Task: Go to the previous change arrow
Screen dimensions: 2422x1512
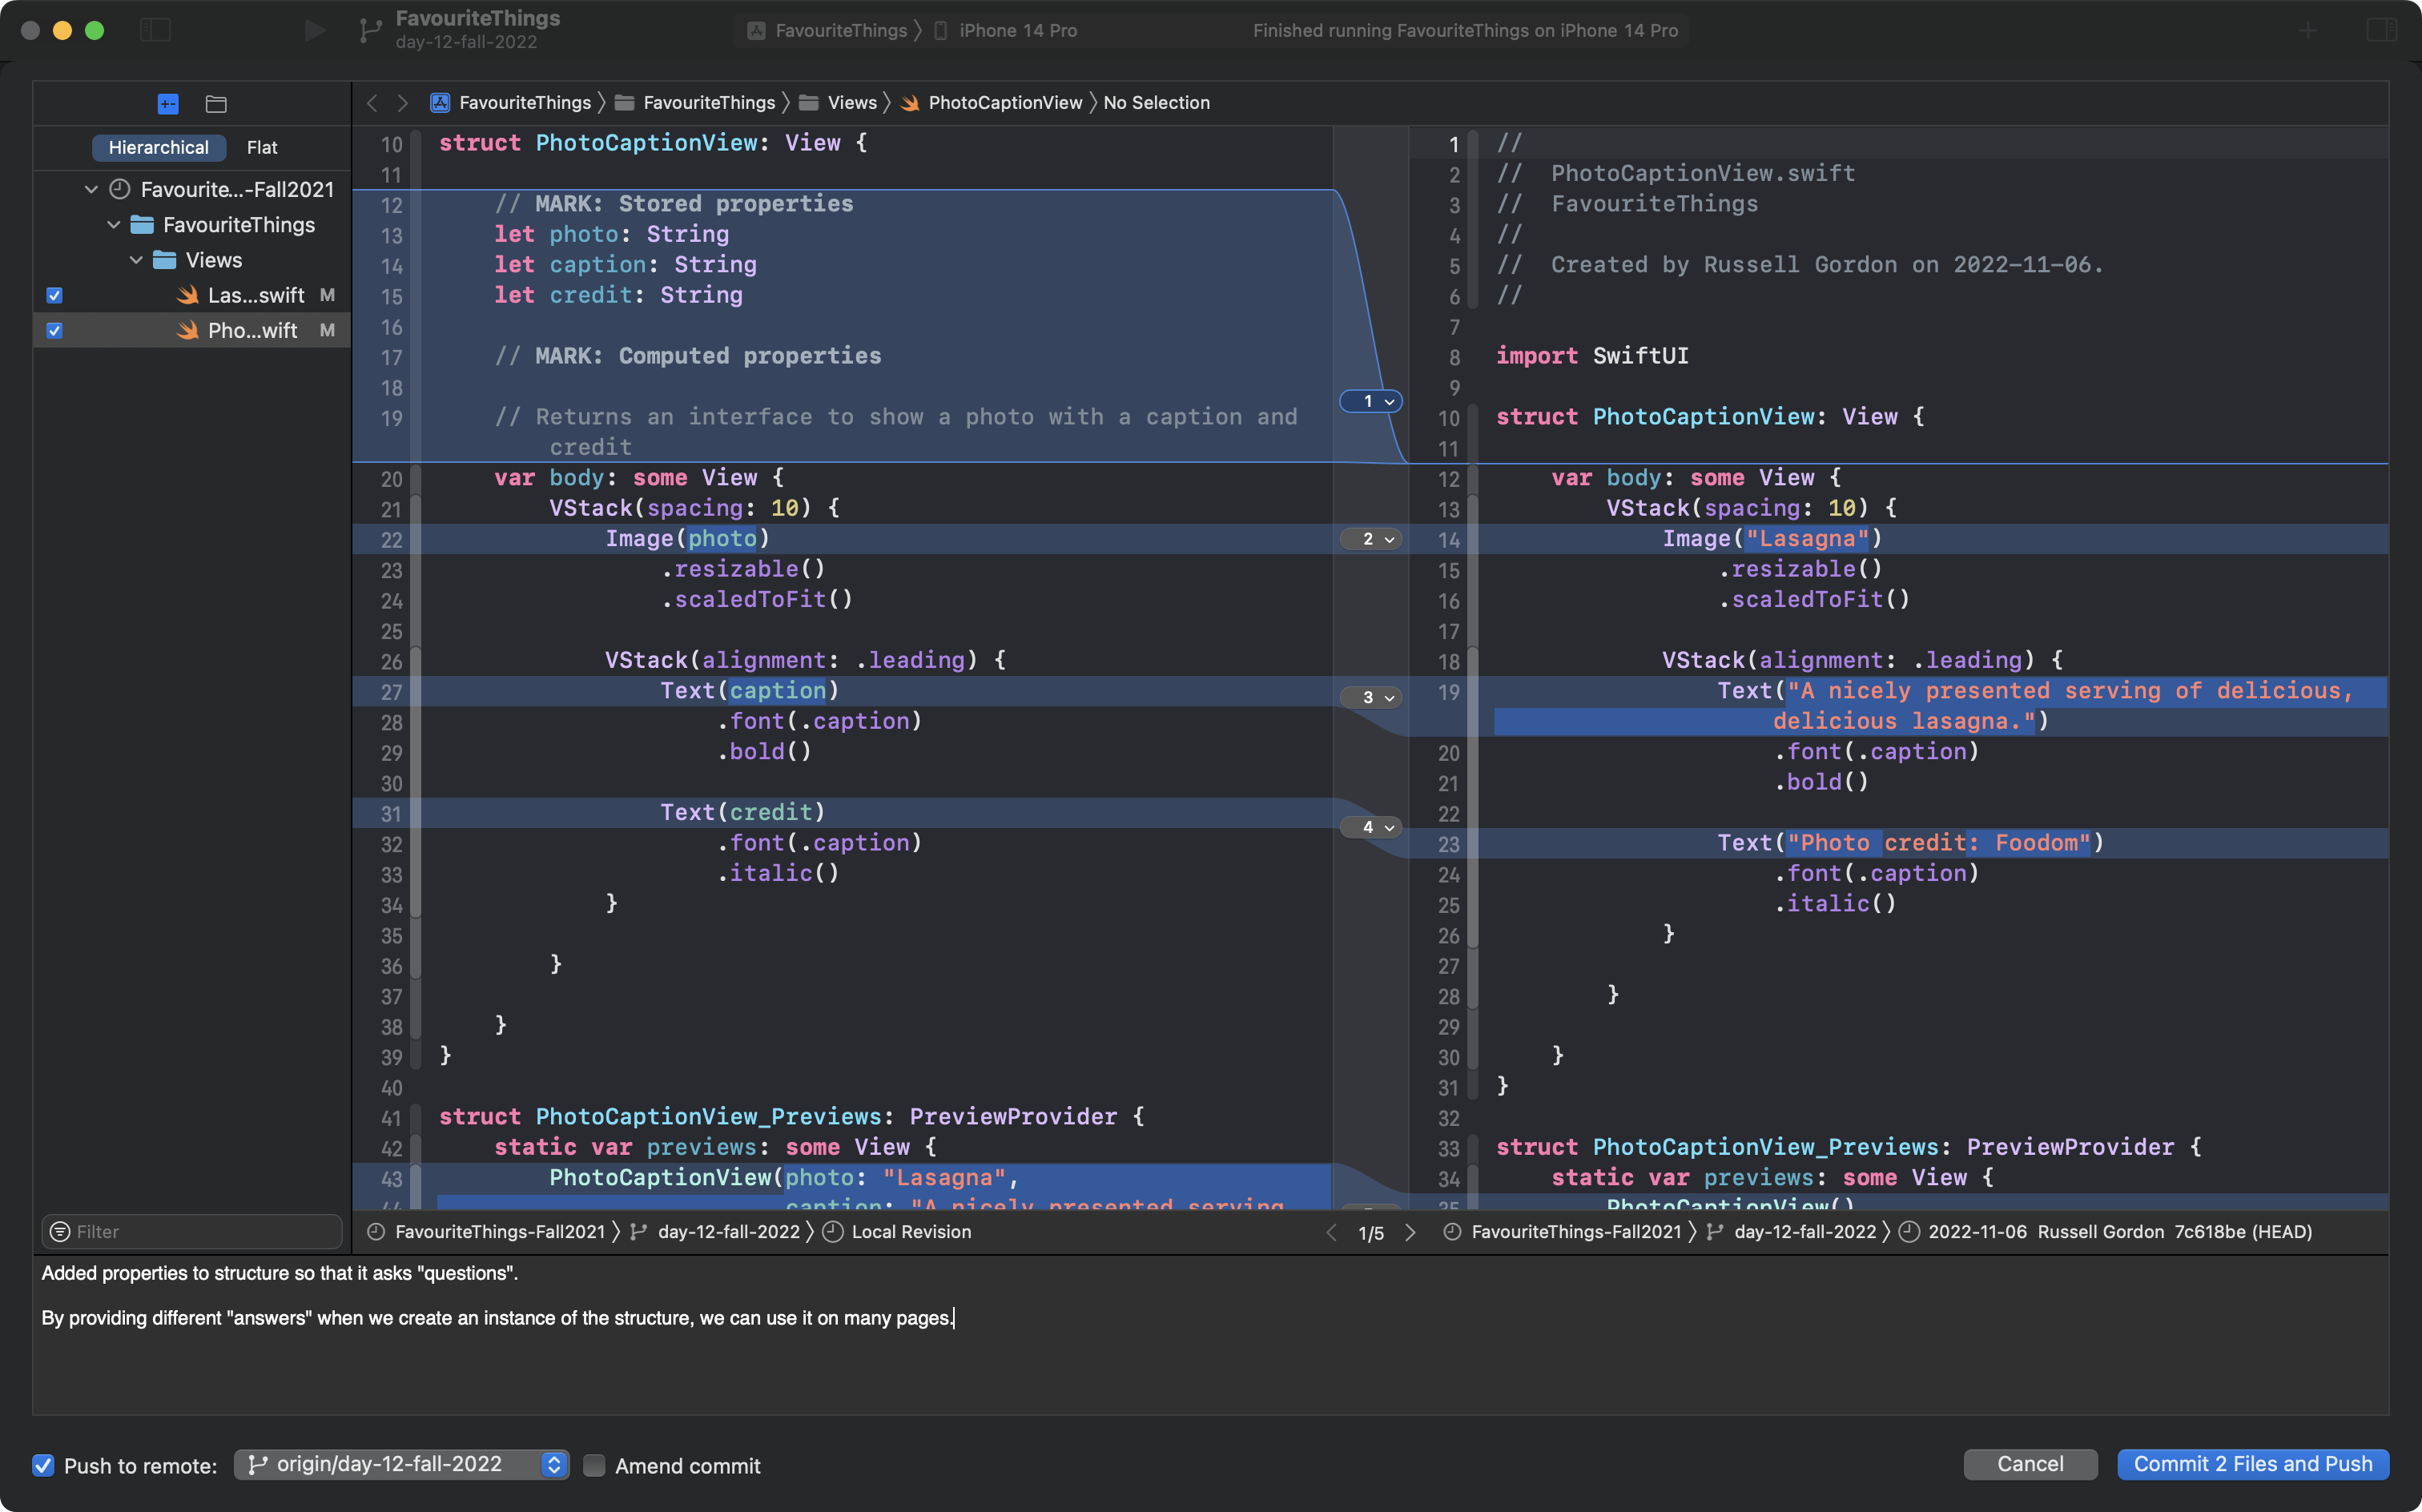Action: tap(1331, 1233)
